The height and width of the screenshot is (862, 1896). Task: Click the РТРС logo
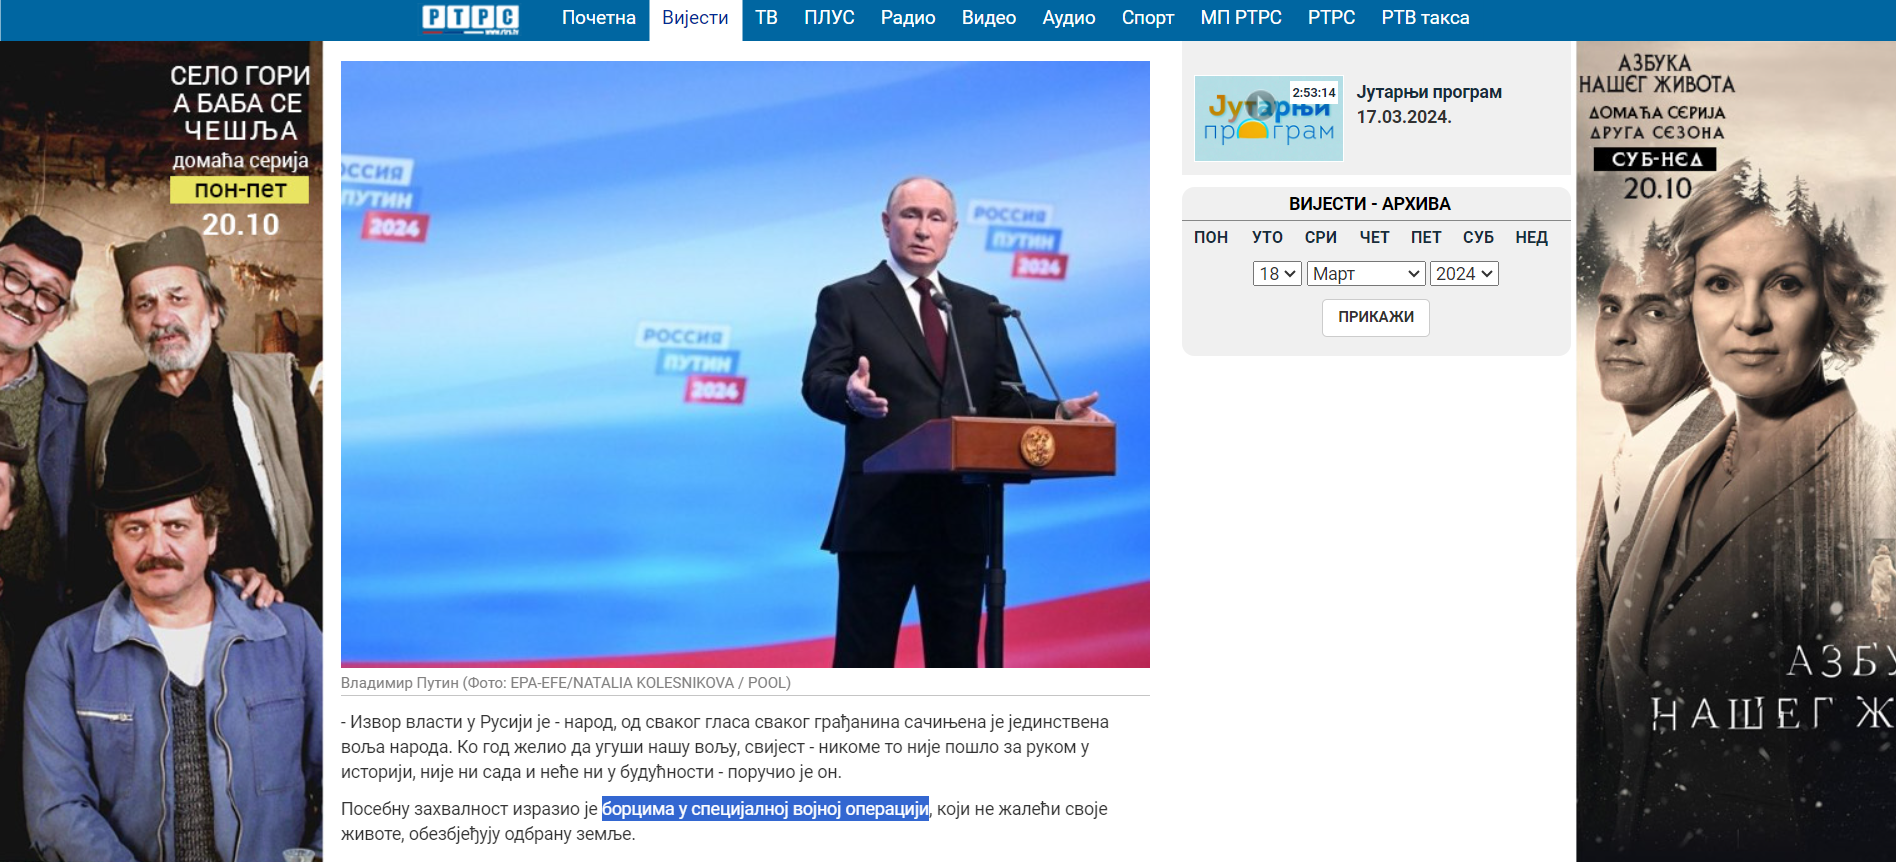coord(470,19)
